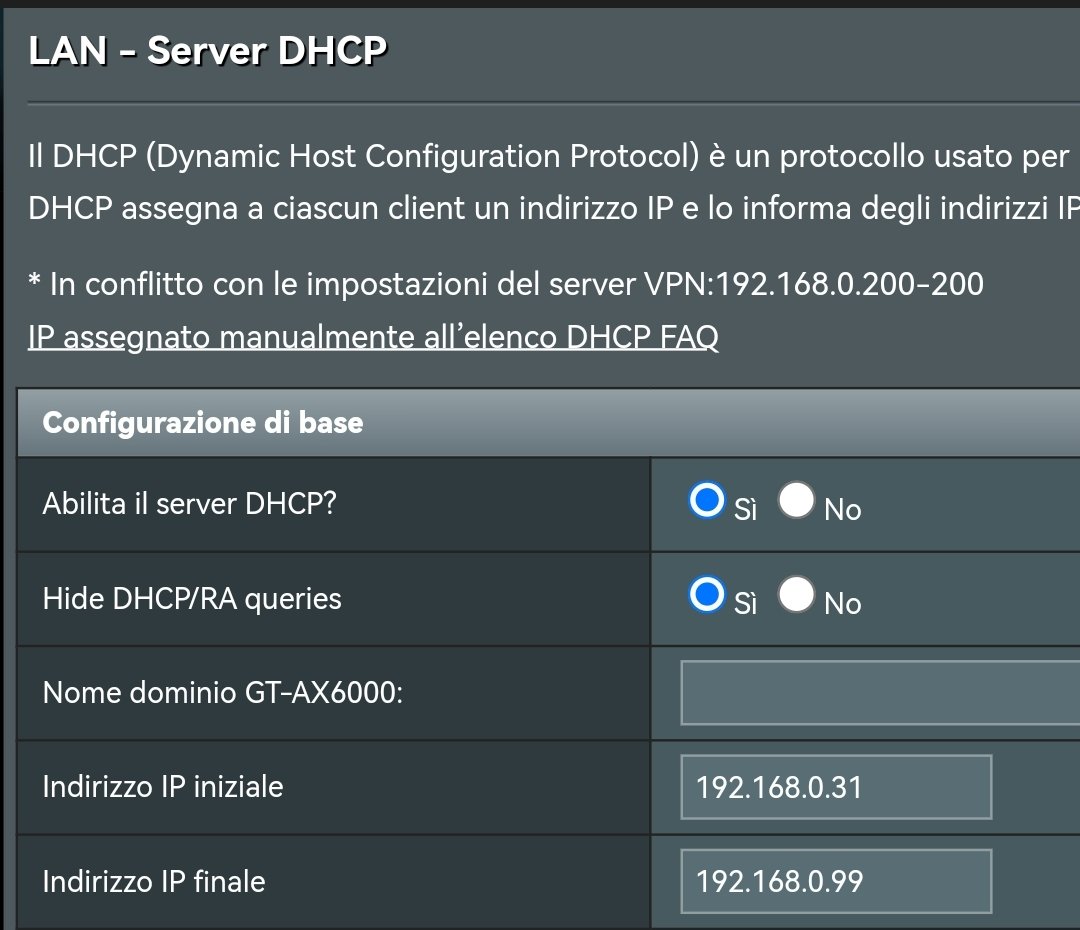Click the VPN server conflict warning line

pyautogui.click(x=506, y=284)
